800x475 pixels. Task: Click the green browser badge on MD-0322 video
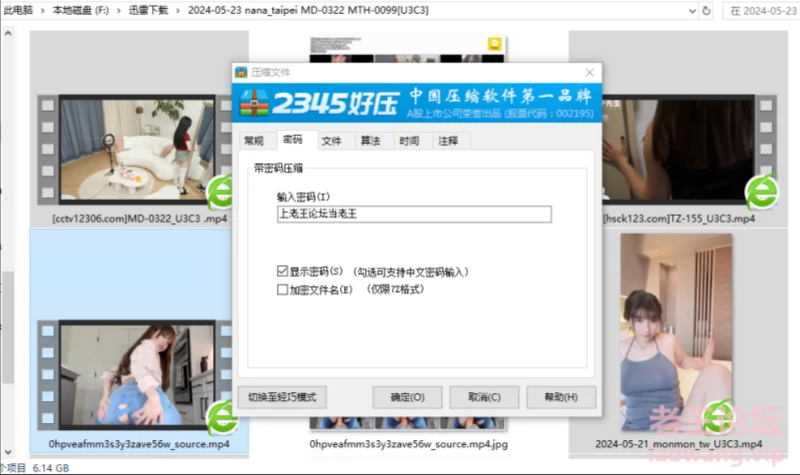pyautogui.click(x=220, y=192)
